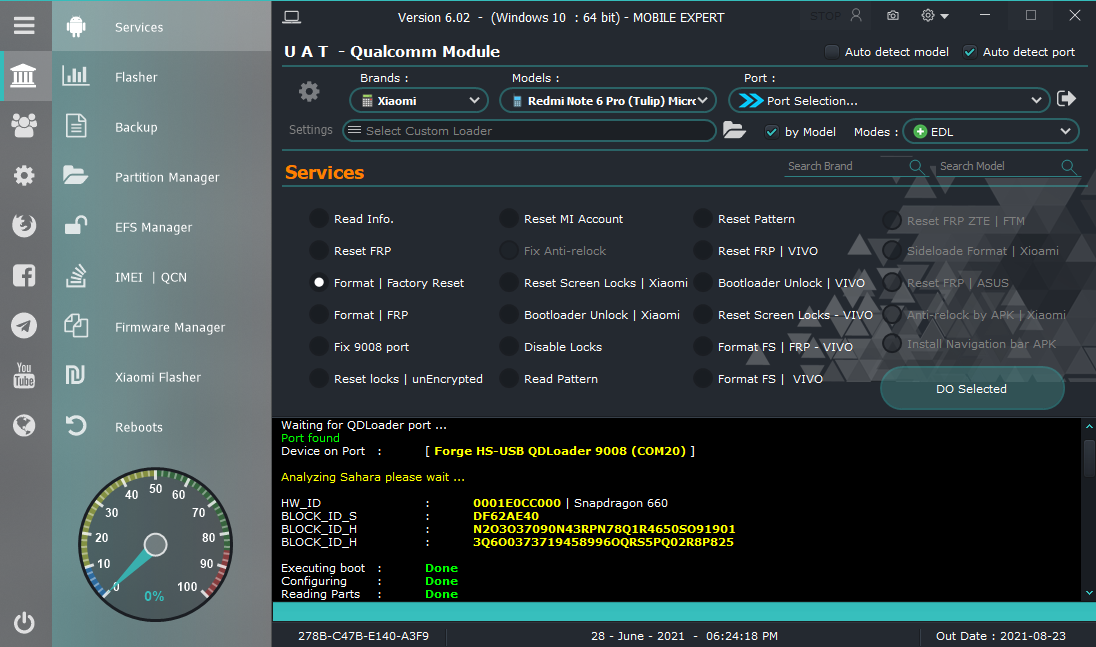Click the Firmware Manager copy icon
Viewport: 1096px width, 647px height.
[x=75, y=326]
